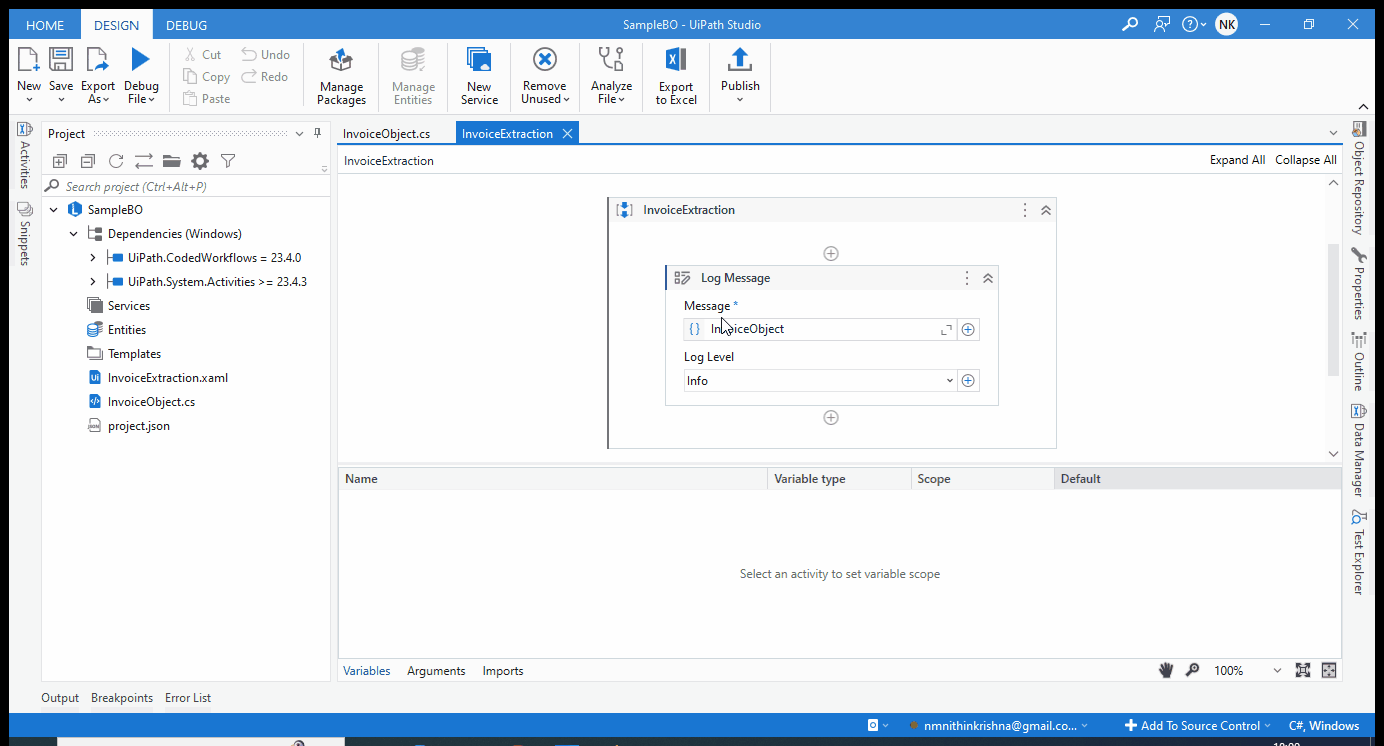1384x746 pixels.
Task: Switch to the HOME ribbon tab
Action: pos(45,25)
